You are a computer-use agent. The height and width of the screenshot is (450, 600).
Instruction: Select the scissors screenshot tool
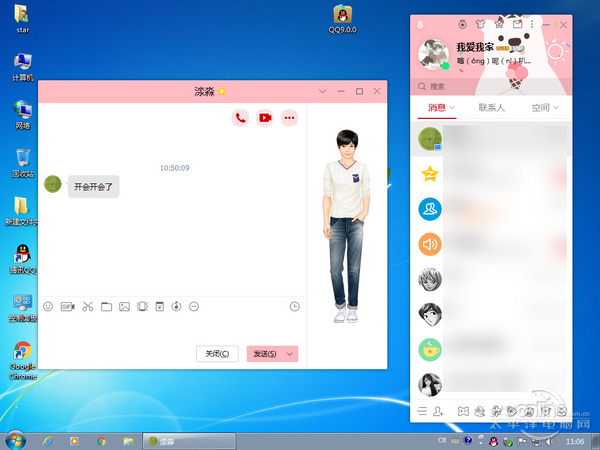click(x=88, y=307)
